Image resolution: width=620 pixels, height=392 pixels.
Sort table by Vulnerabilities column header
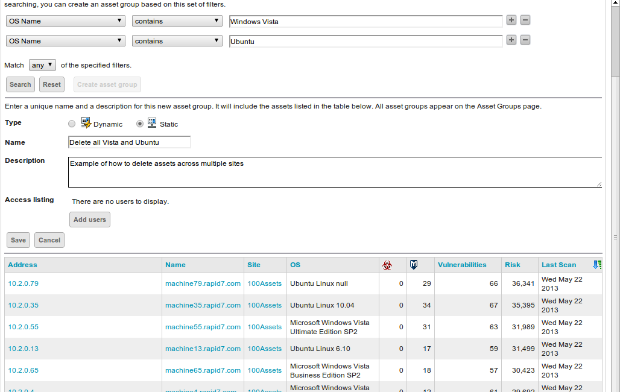tap(462, 265)
